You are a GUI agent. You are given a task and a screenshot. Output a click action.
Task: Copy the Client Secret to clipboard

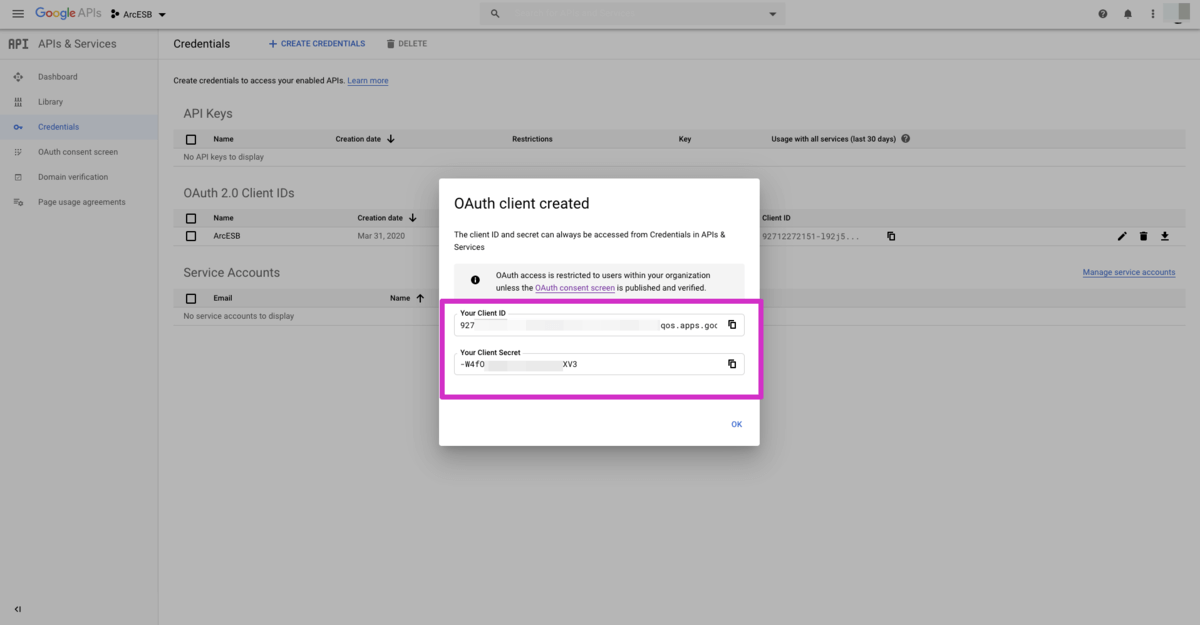[732, 364]
